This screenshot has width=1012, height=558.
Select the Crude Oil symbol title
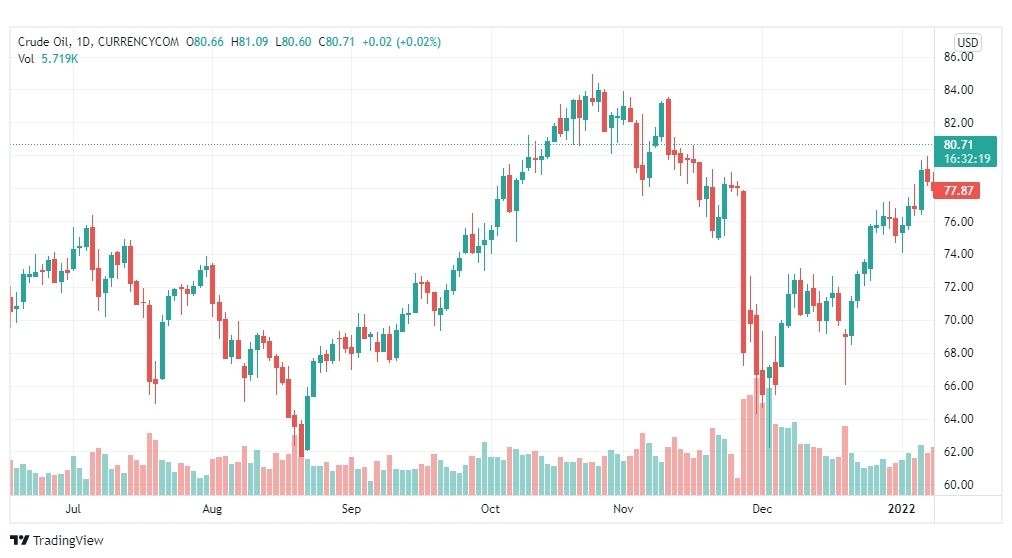pyautogui.click(x=44, y=42)
